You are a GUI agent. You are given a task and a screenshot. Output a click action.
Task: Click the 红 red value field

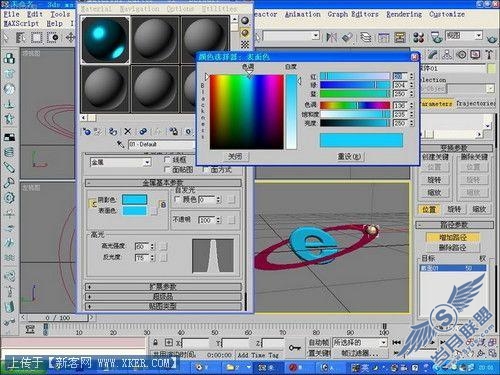click(x=400, y=76)
